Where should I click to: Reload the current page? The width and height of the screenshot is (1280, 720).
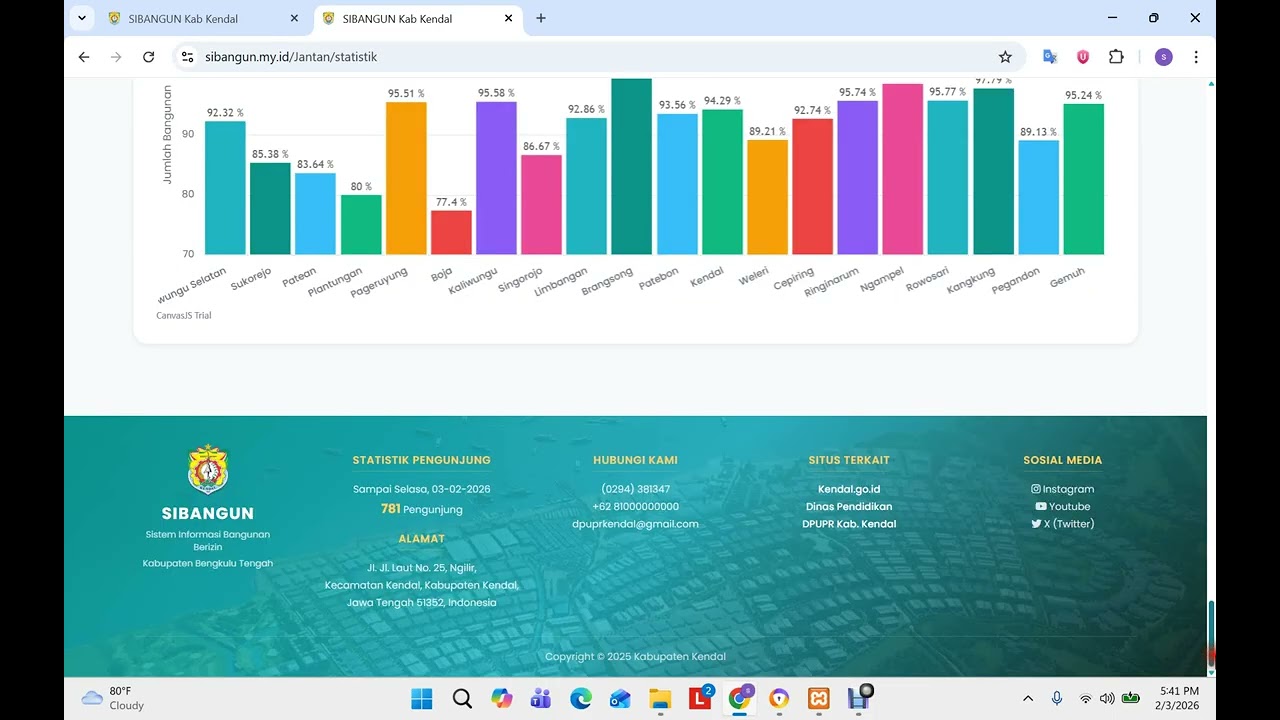(148, 57)
